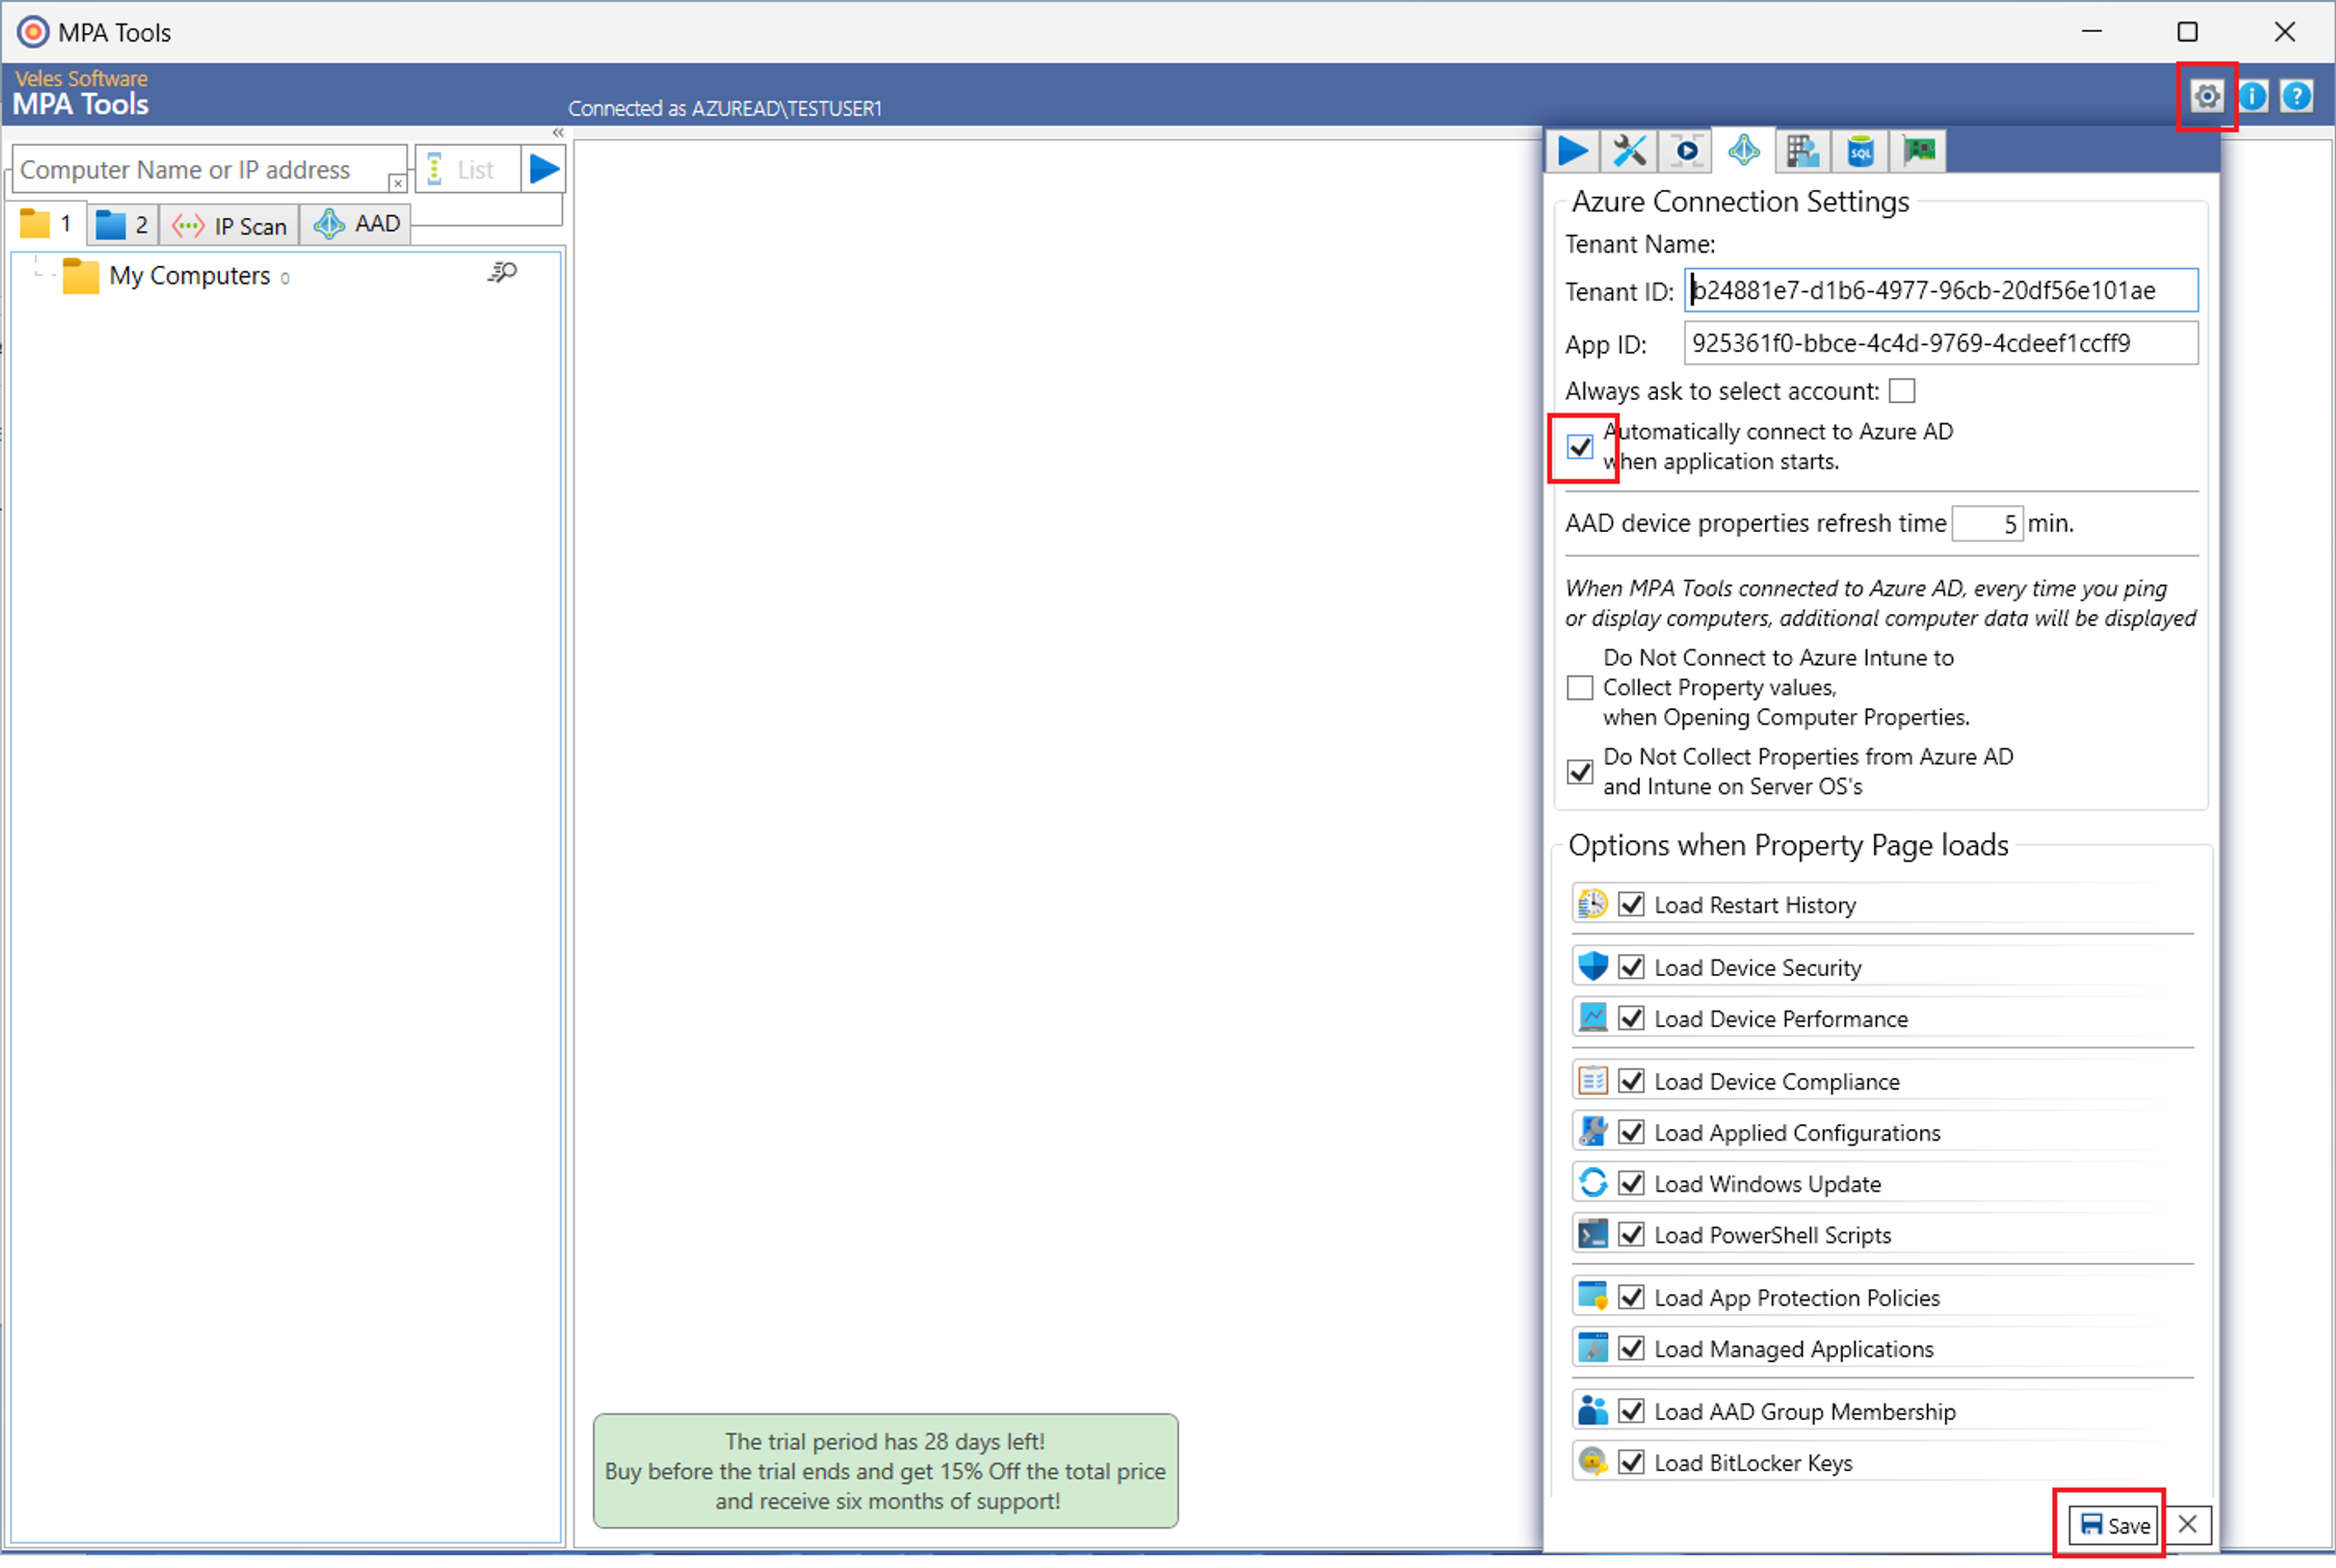Open the List button
Viewport: 2336px width, 1568px height.
tap(467, 170)
